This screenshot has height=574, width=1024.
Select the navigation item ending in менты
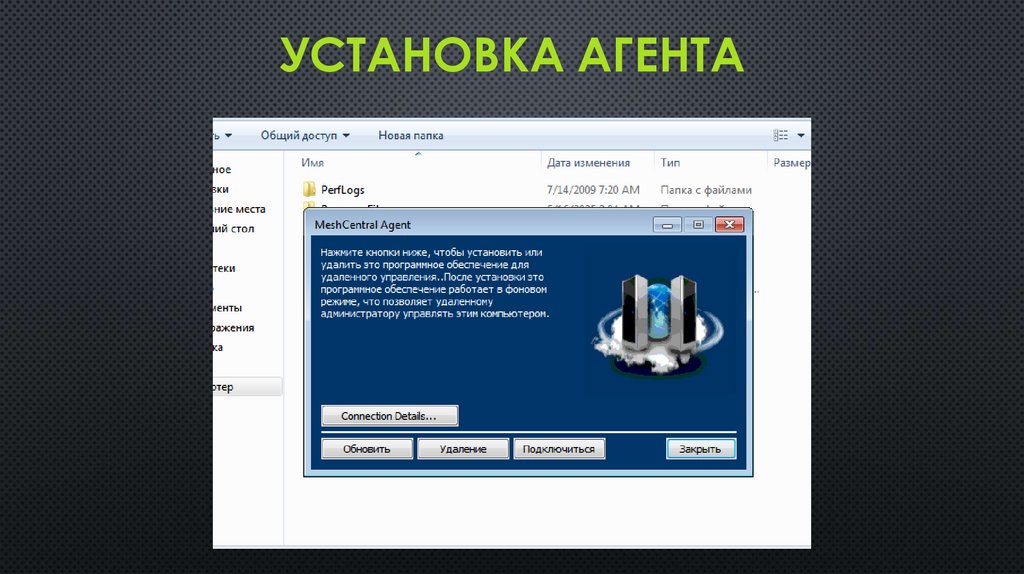coord(228,308)
